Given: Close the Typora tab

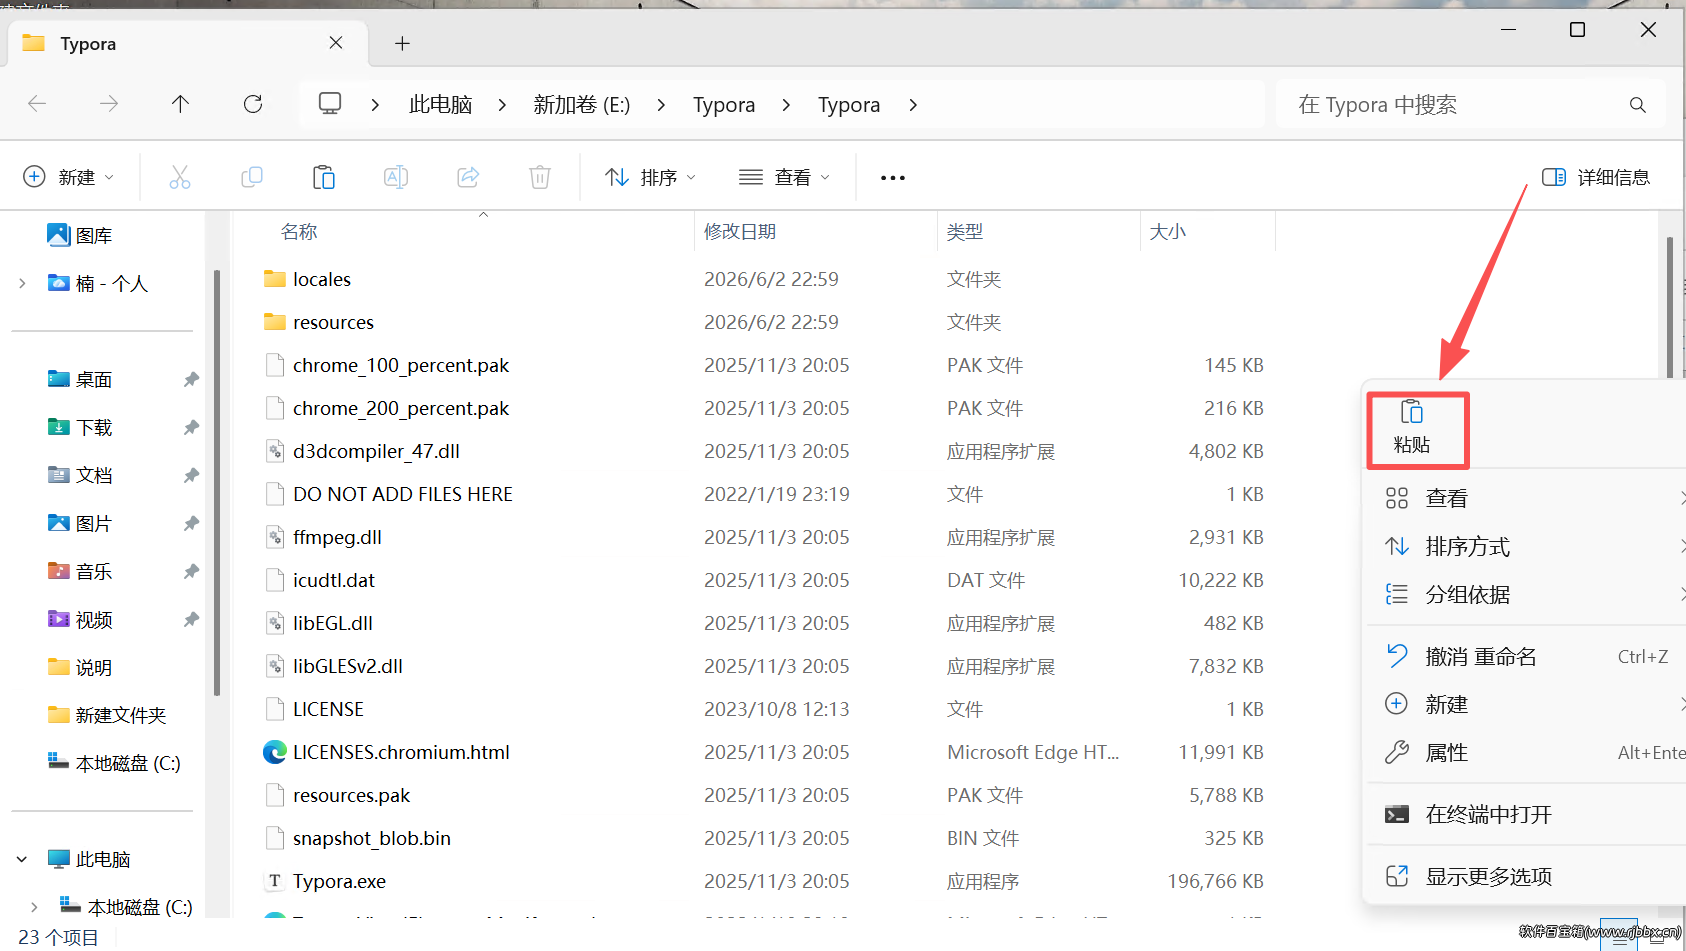Looking at the screenshot, I should tap(336, 43).
